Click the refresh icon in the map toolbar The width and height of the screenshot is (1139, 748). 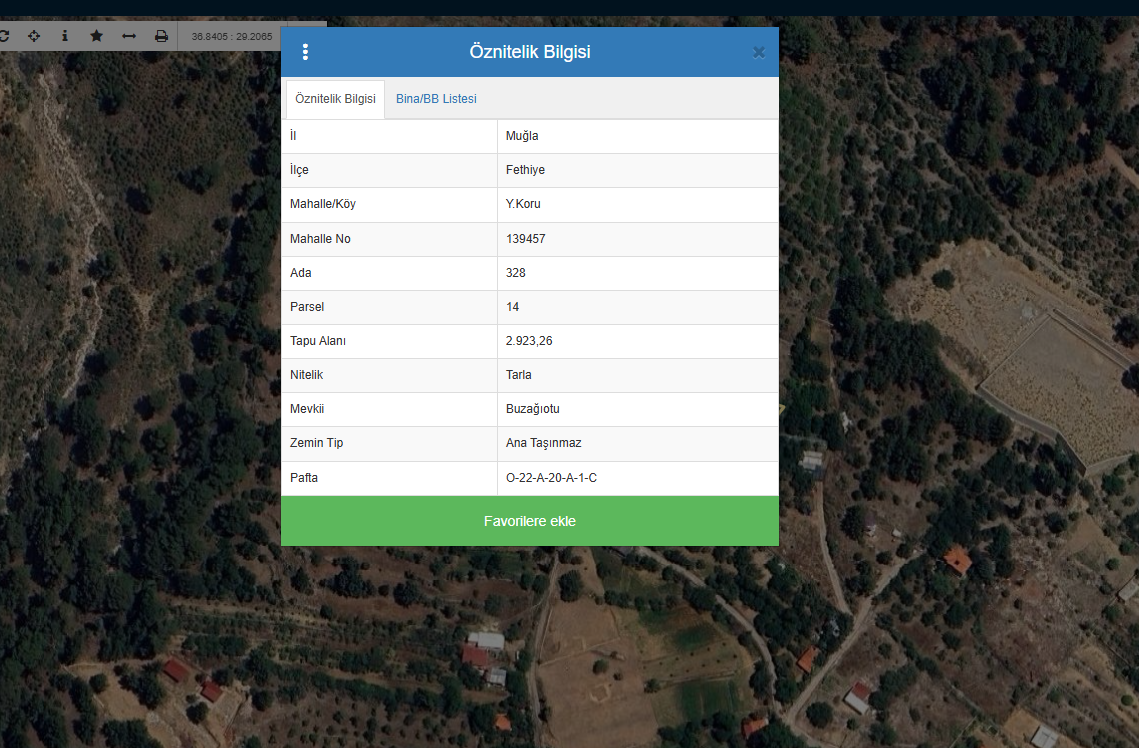pyautogui.click(x=4, y=36)
